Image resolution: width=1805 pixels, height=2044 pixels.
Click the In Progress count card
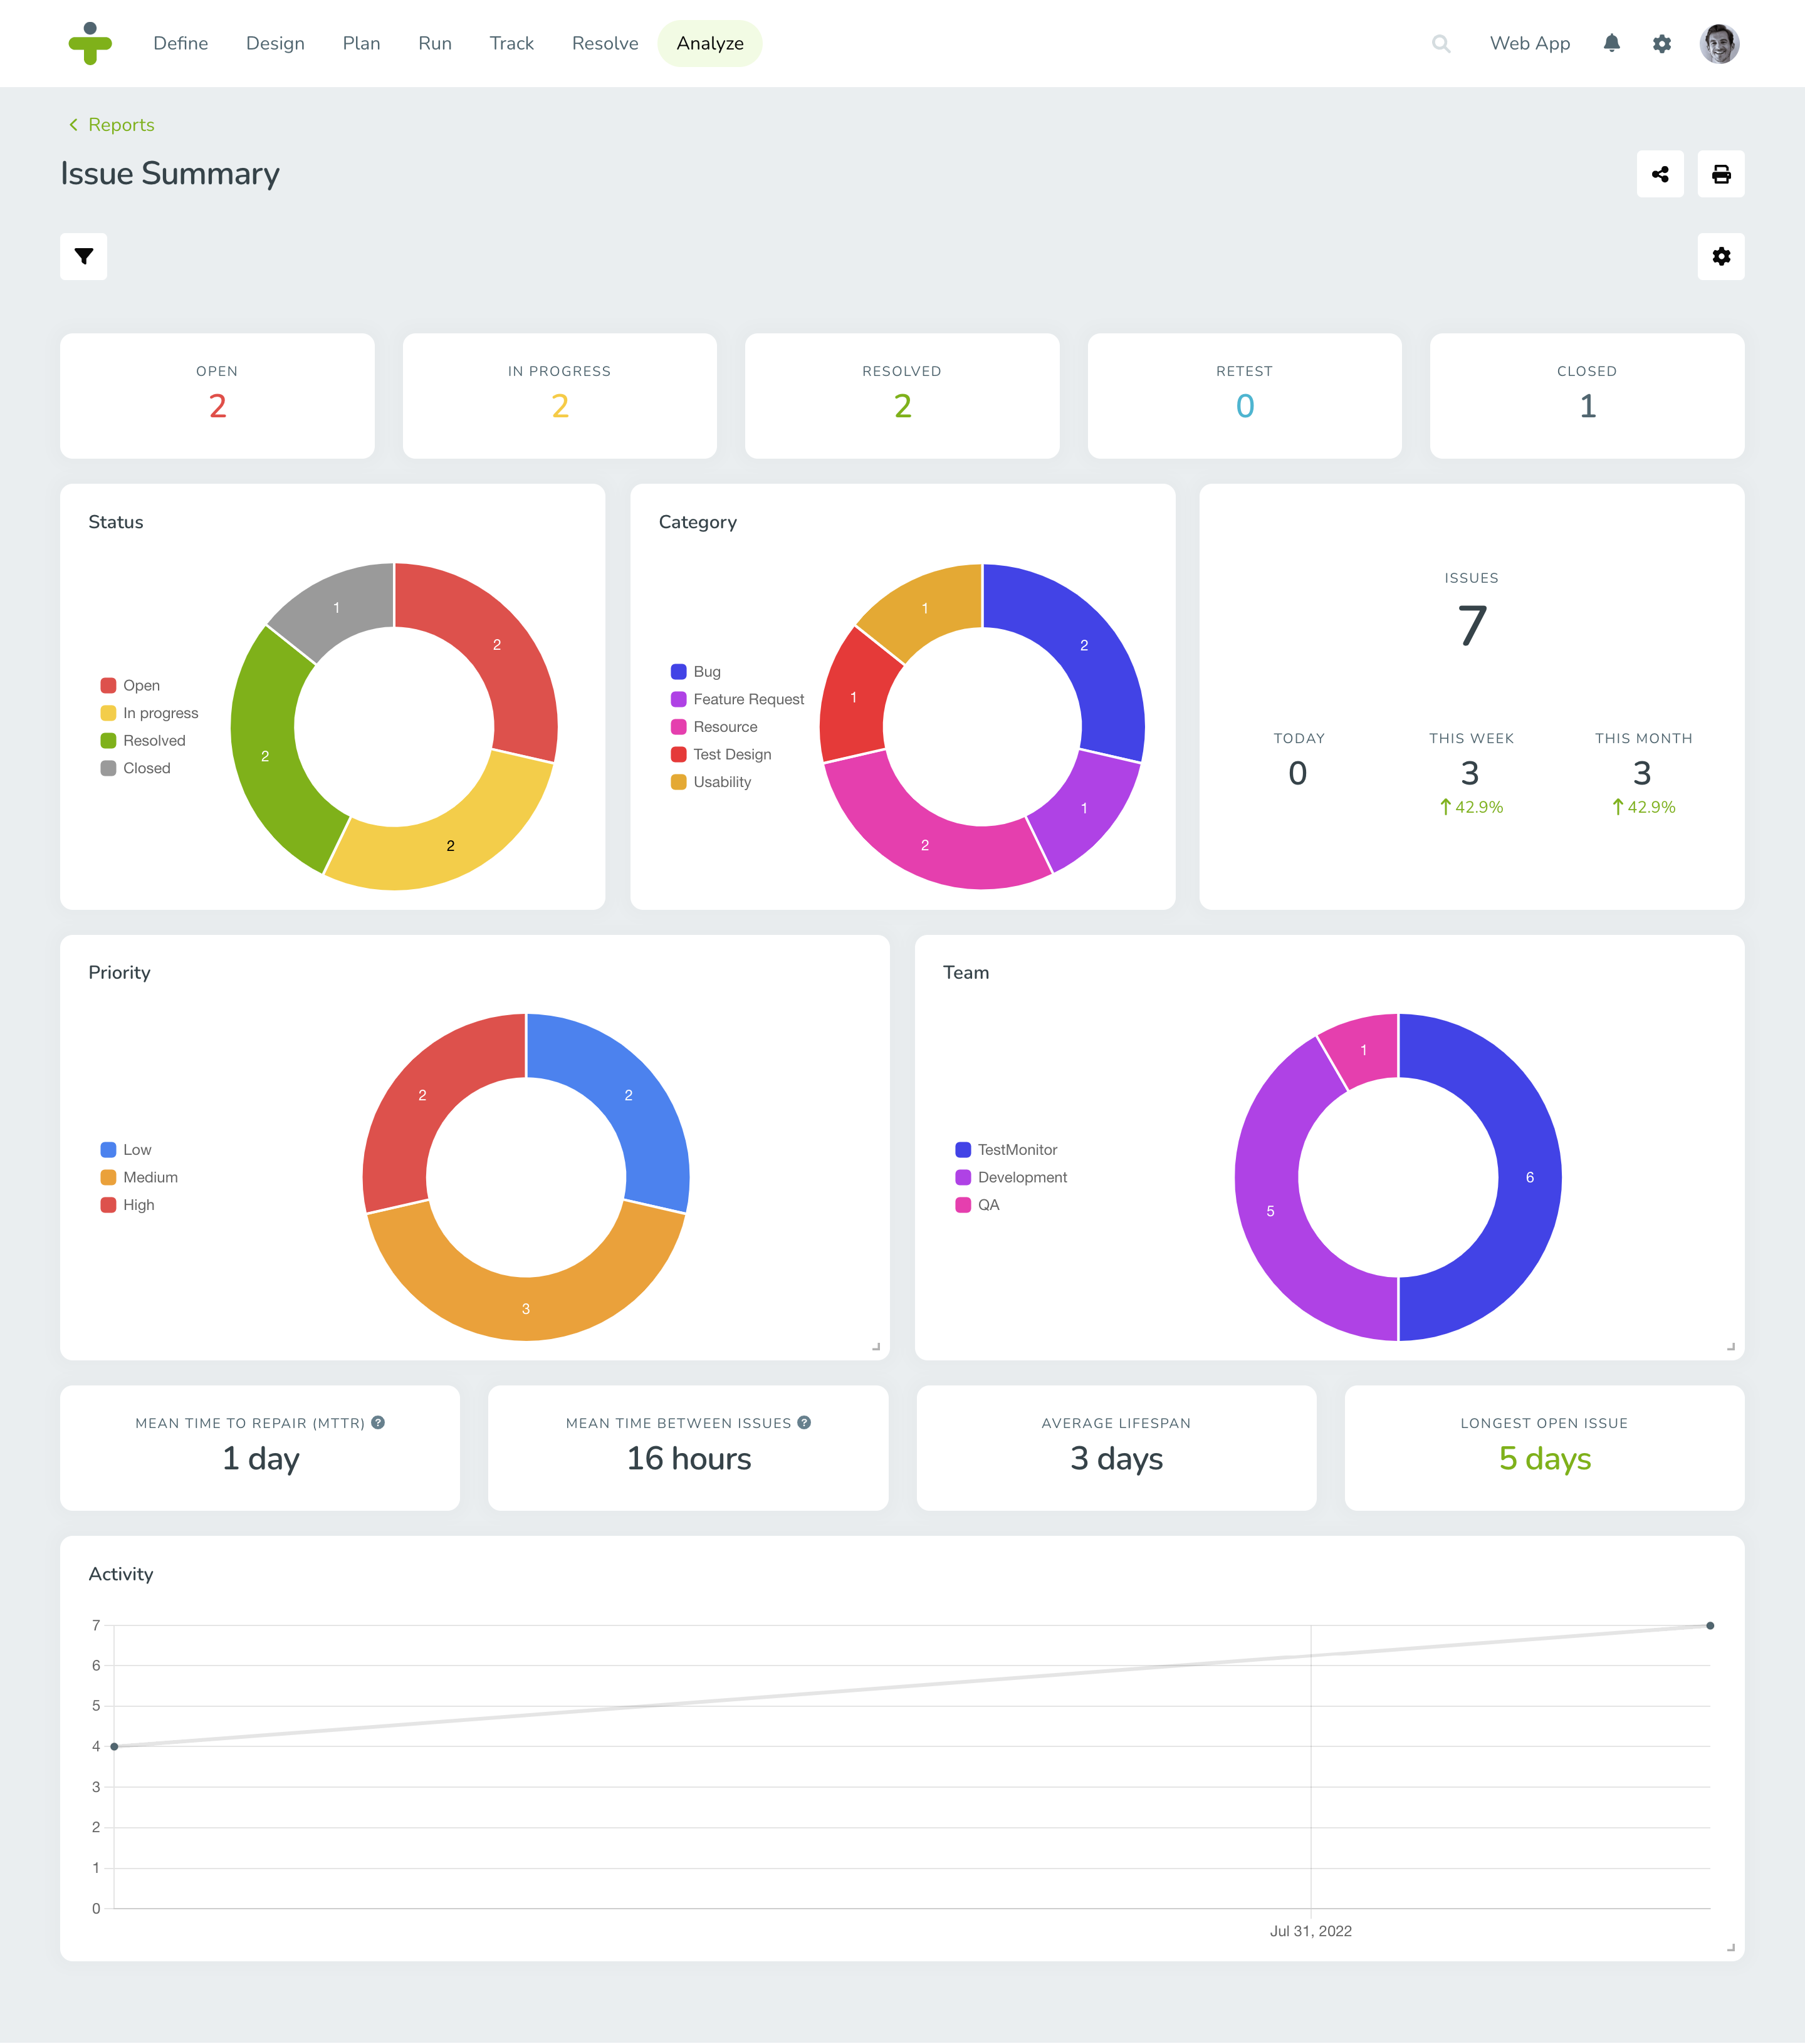click(560, 396)
